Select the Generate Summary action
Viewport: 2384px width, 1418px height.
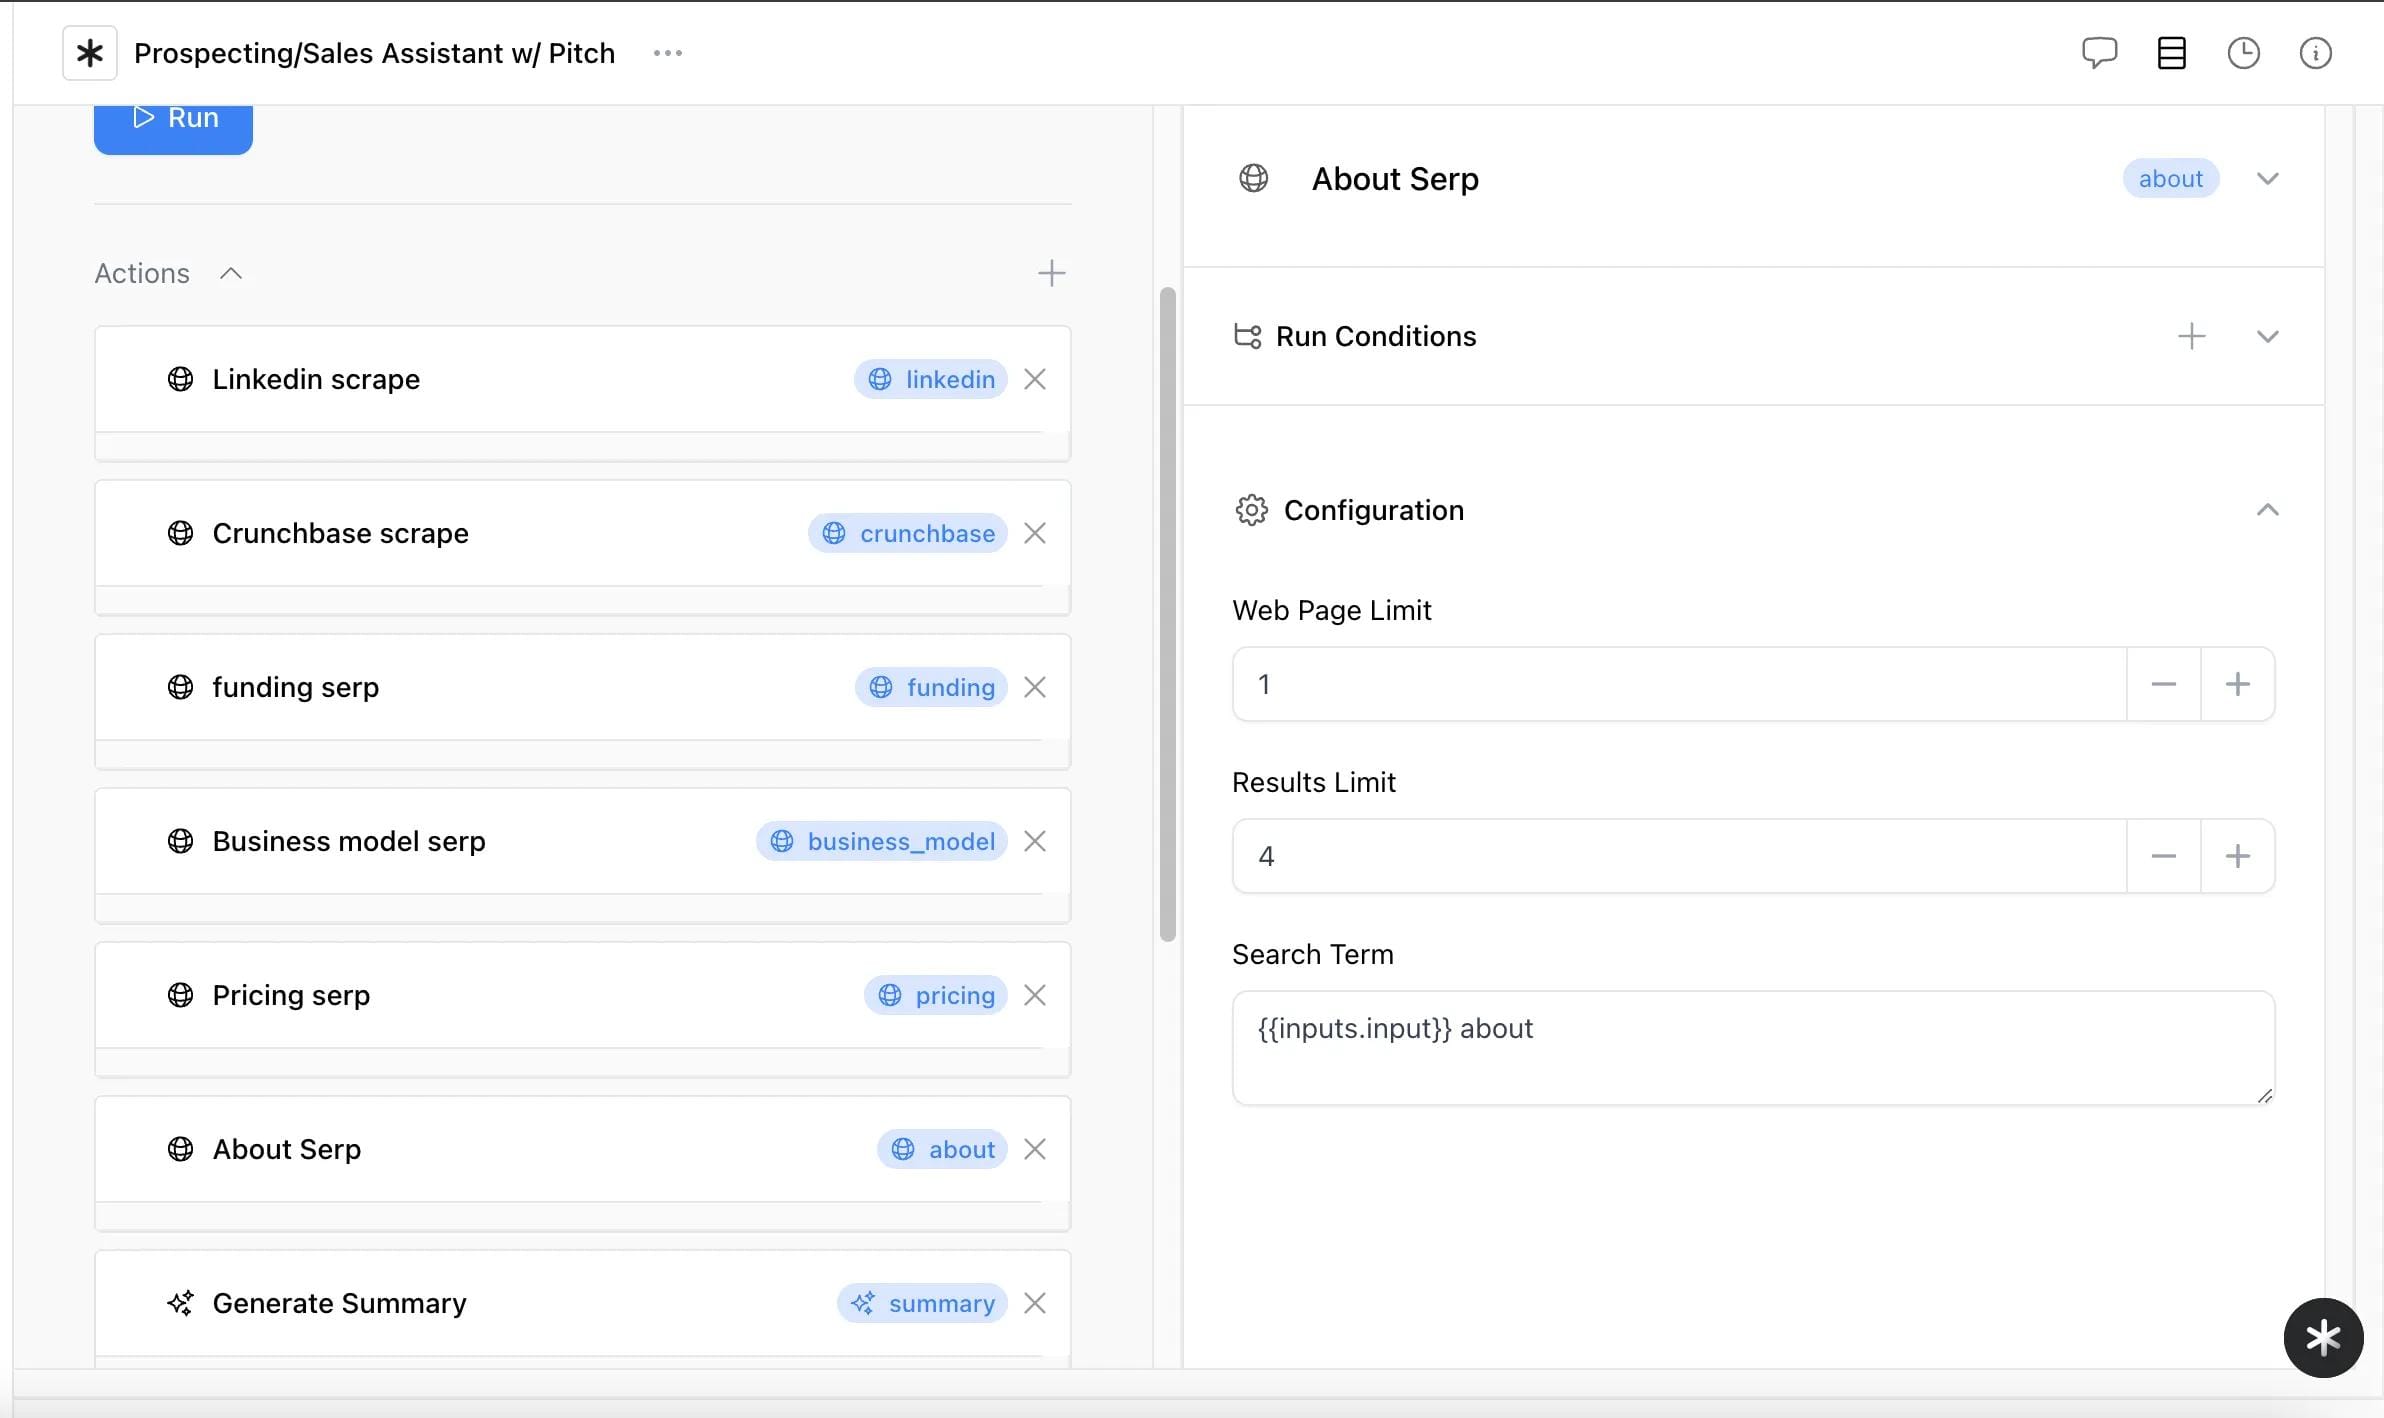582,1303
